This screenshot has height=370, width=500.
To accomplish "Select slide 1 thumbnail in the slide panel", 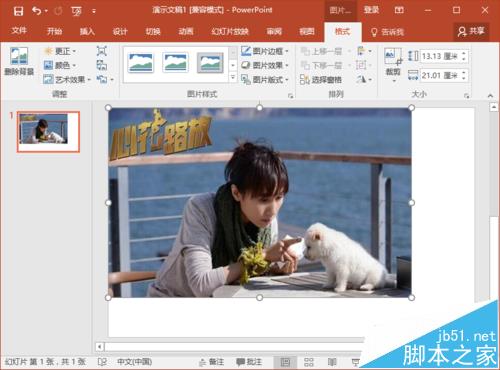I will click(x=48, y=132).
